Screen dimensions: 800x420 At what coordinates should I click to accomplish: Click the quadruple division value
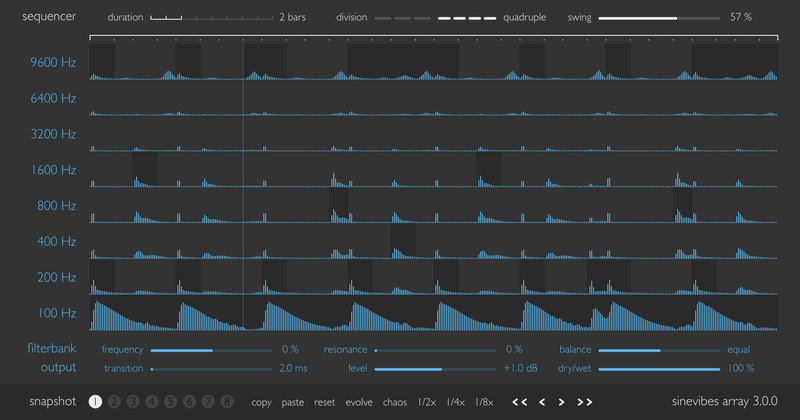pos(524,18)
